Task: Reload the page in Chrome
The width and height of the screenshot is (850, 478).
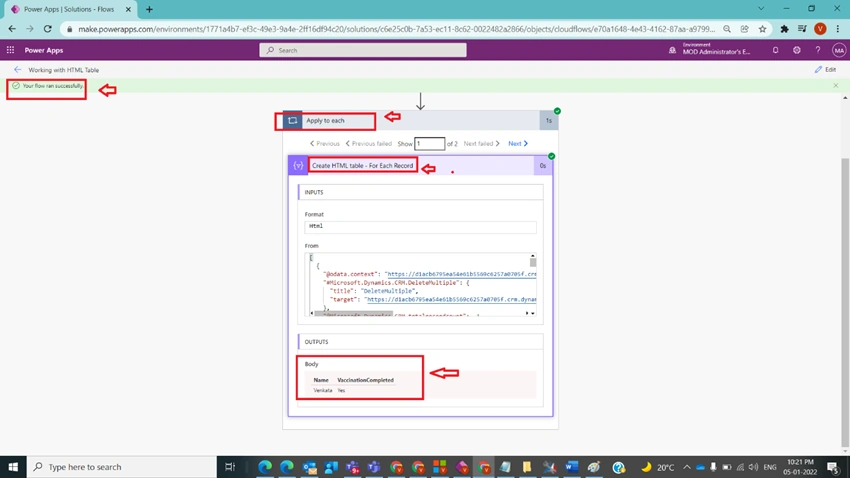Action: [48, 29]
